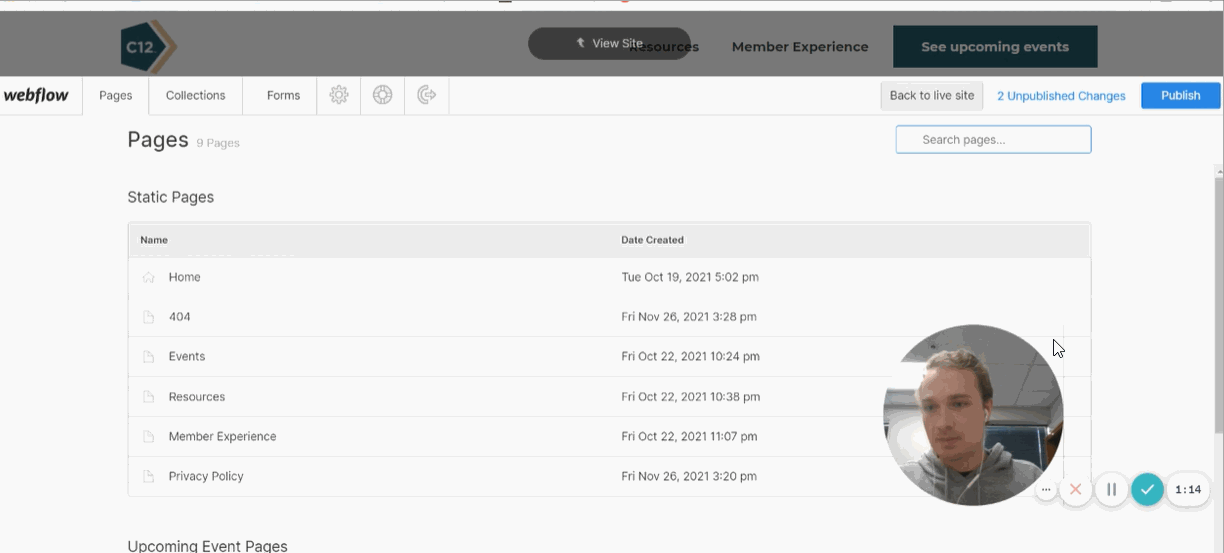
Task: Click Back to live site button
Action: [x=932, y=95]
